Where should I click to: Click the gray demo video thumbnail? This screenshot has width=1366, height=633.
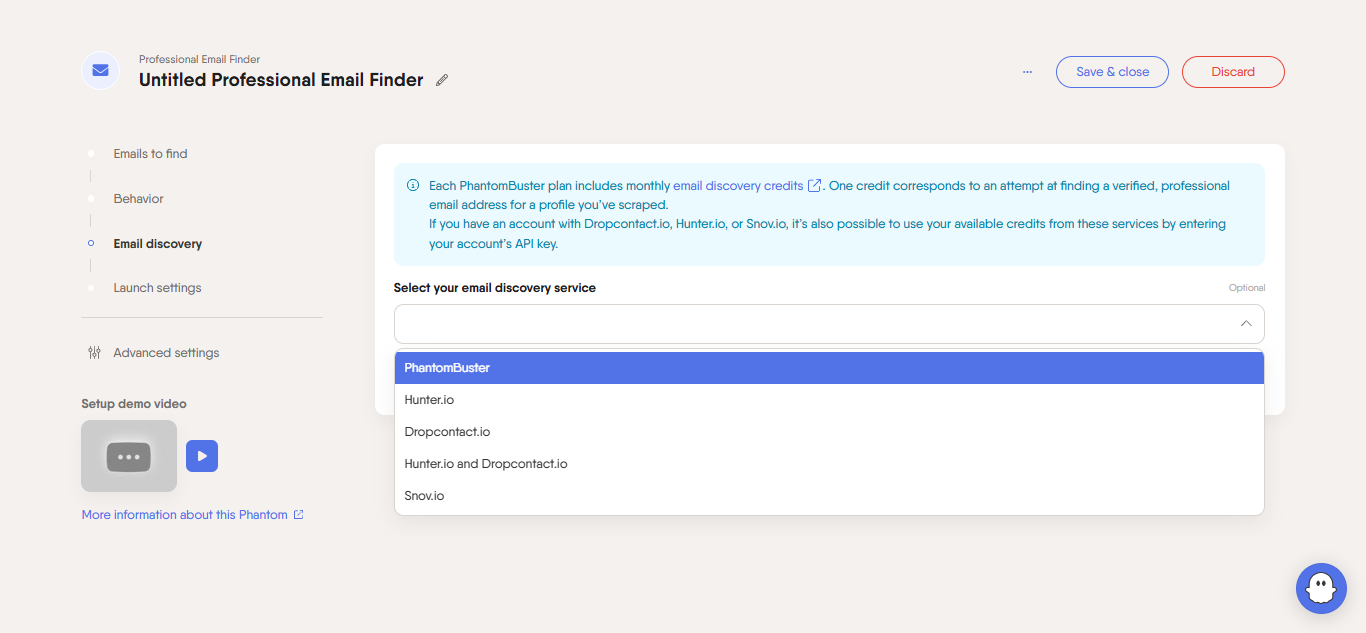pyautogui.click(x=129, y=455)
